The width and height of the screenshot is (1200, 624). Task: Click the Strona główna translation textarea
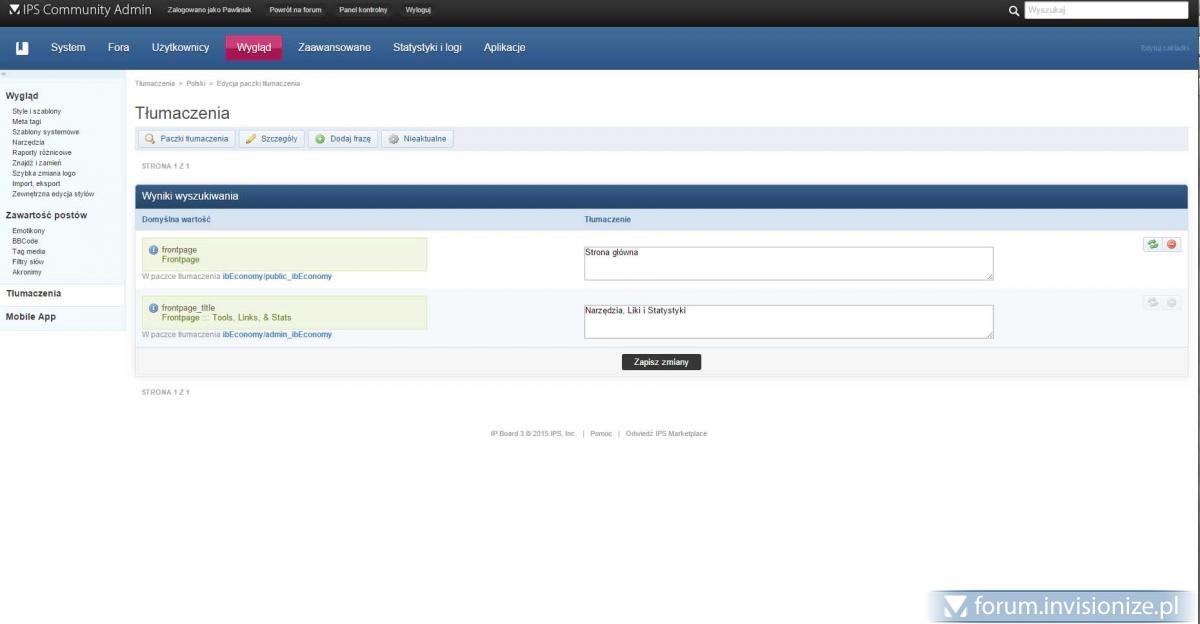pos(788,264)
